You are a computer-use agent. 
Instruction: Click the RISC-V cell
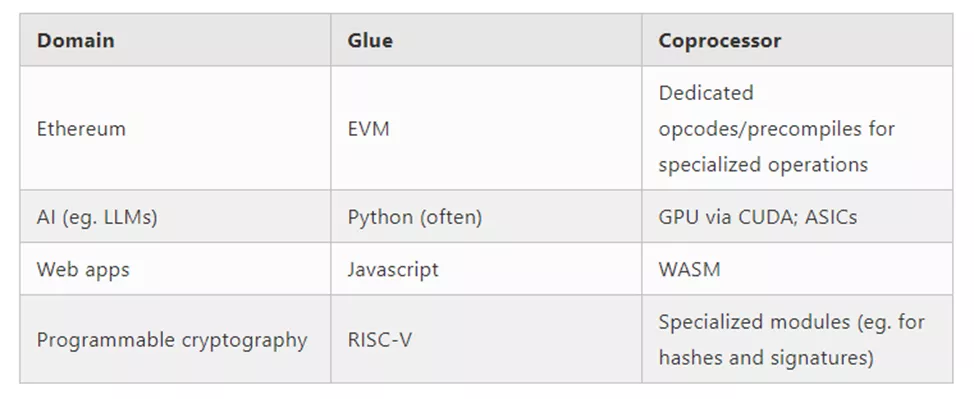486,339
